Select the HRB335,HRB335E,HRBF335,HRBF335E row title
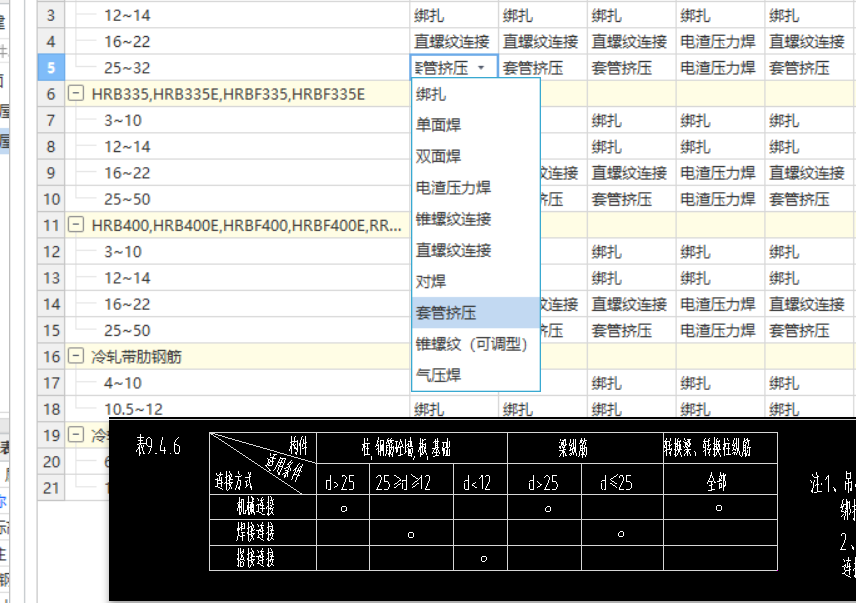Screen dimensions: 856x603 tap(228, 94)
